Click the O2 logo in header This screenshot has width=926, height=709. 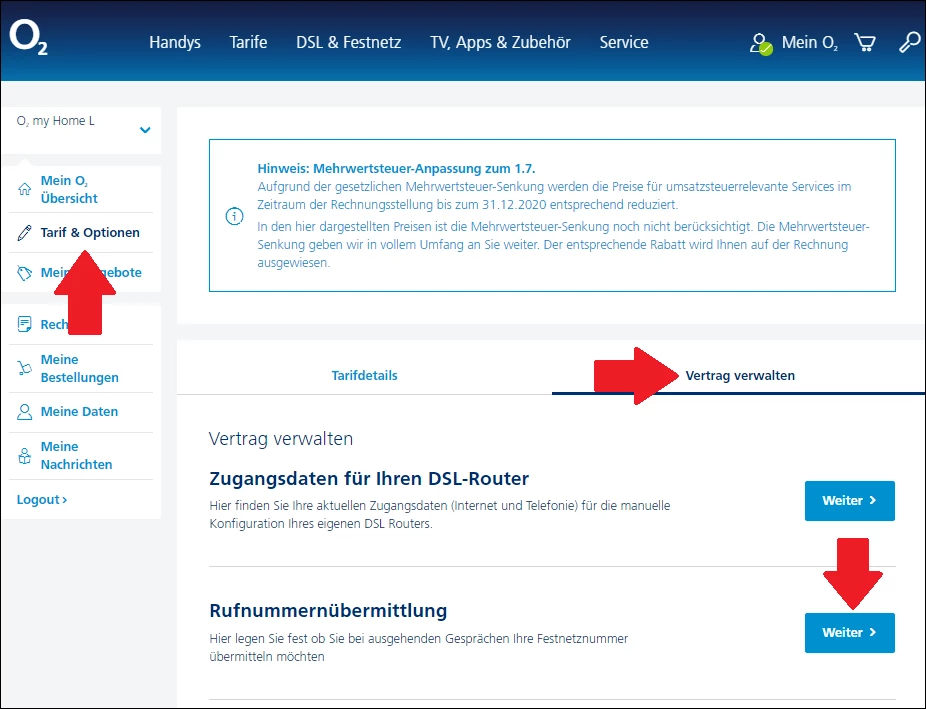pos(28,39)
